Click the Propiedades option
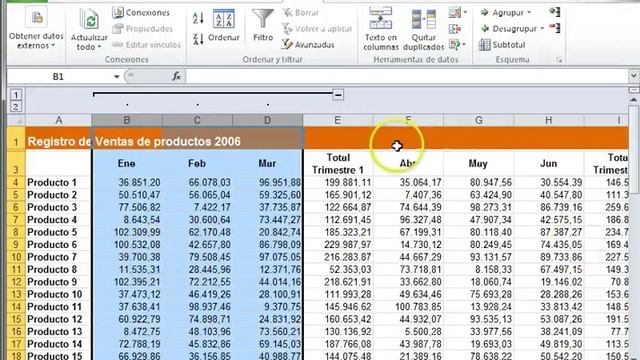Screen dimensions: 640x360 (x=142, y=29)
